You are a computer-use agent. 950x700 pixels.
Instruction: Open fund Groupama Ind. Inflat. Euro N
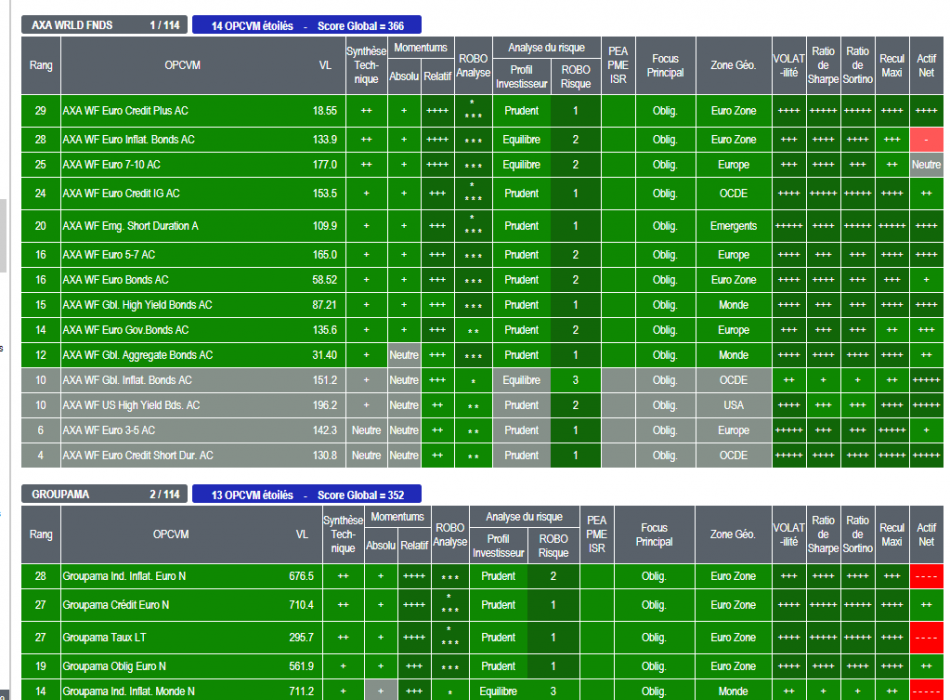click(124, 576)
